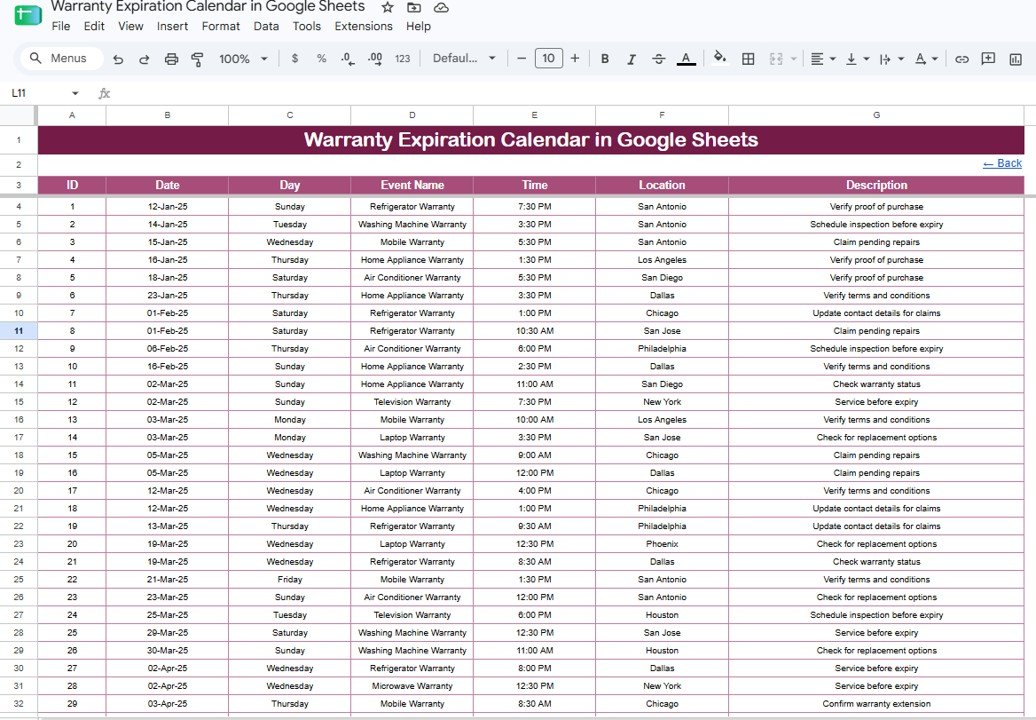The height and width of the screenshot is (720, 1036).
Task: Open the fill color picker
Action: 720,57
